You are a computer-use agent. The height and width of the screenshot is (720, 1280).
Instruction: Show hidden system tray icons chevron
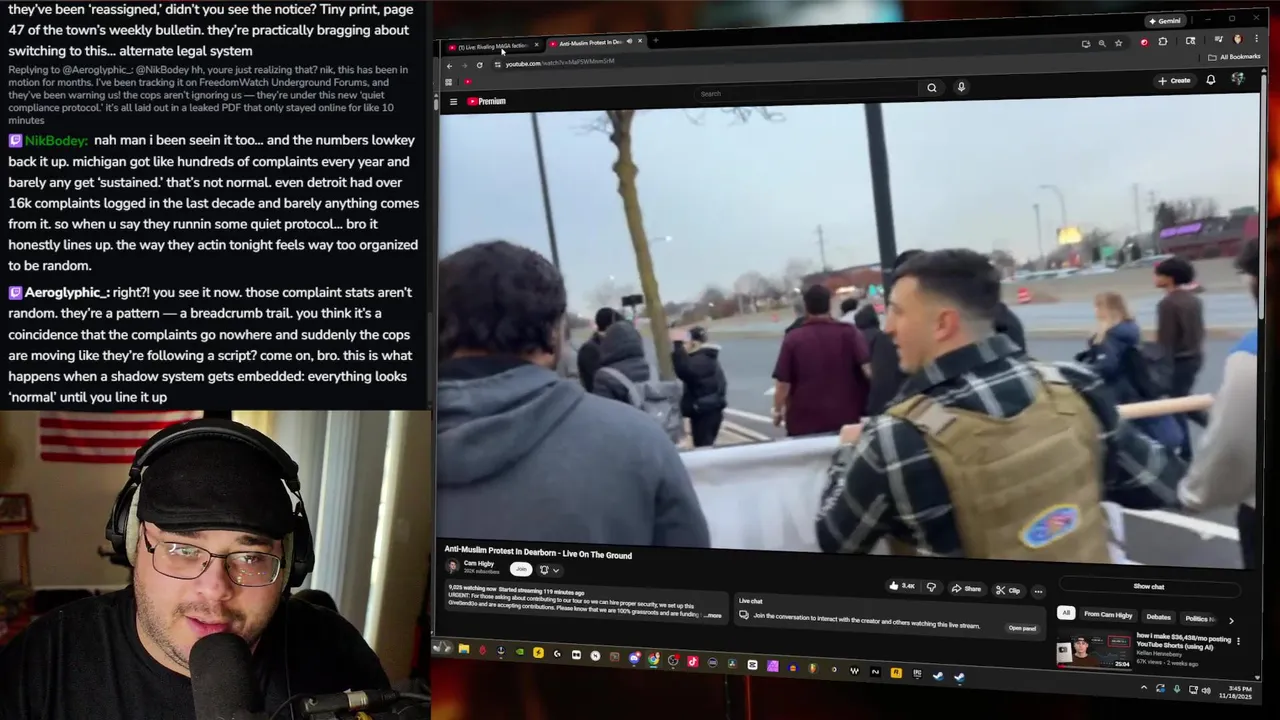(x=1144, y=688)
